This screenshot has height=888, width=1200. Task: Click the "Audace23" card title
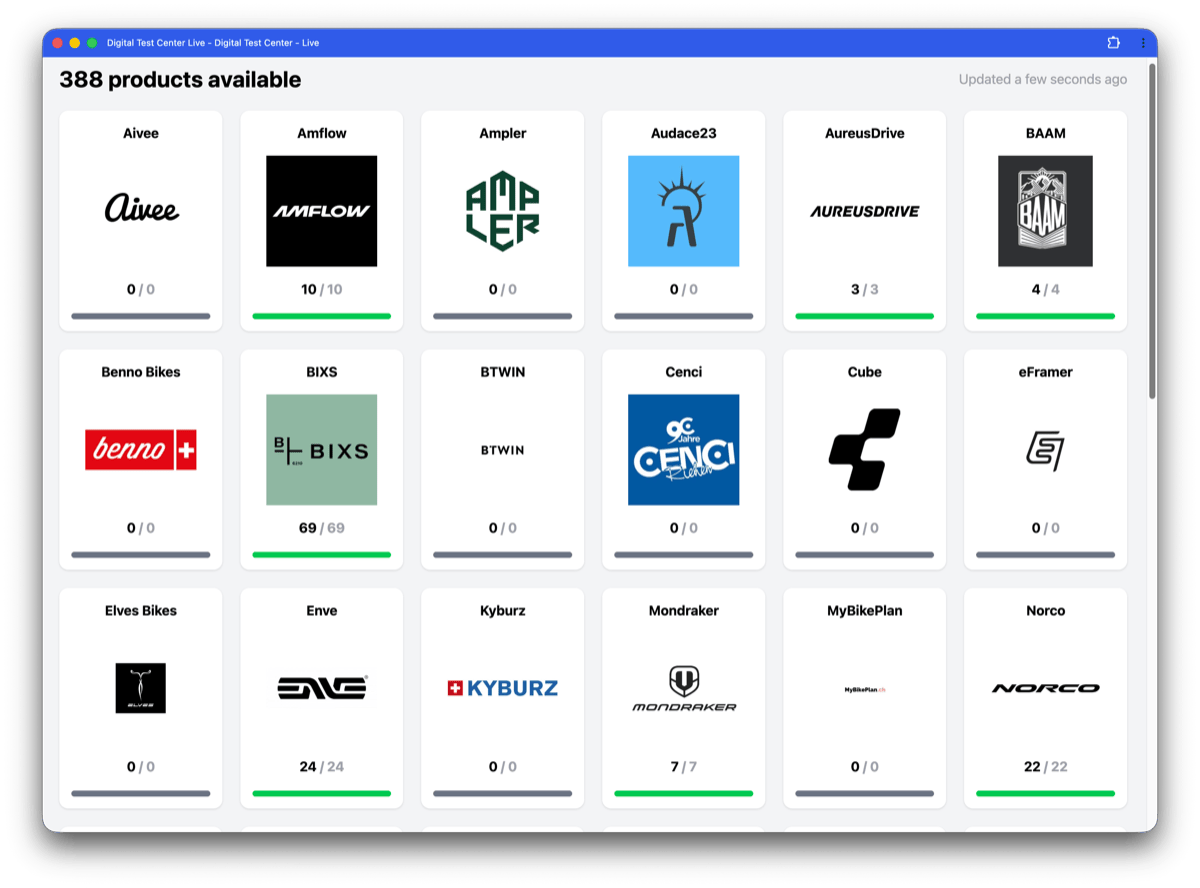pos(684,133)
